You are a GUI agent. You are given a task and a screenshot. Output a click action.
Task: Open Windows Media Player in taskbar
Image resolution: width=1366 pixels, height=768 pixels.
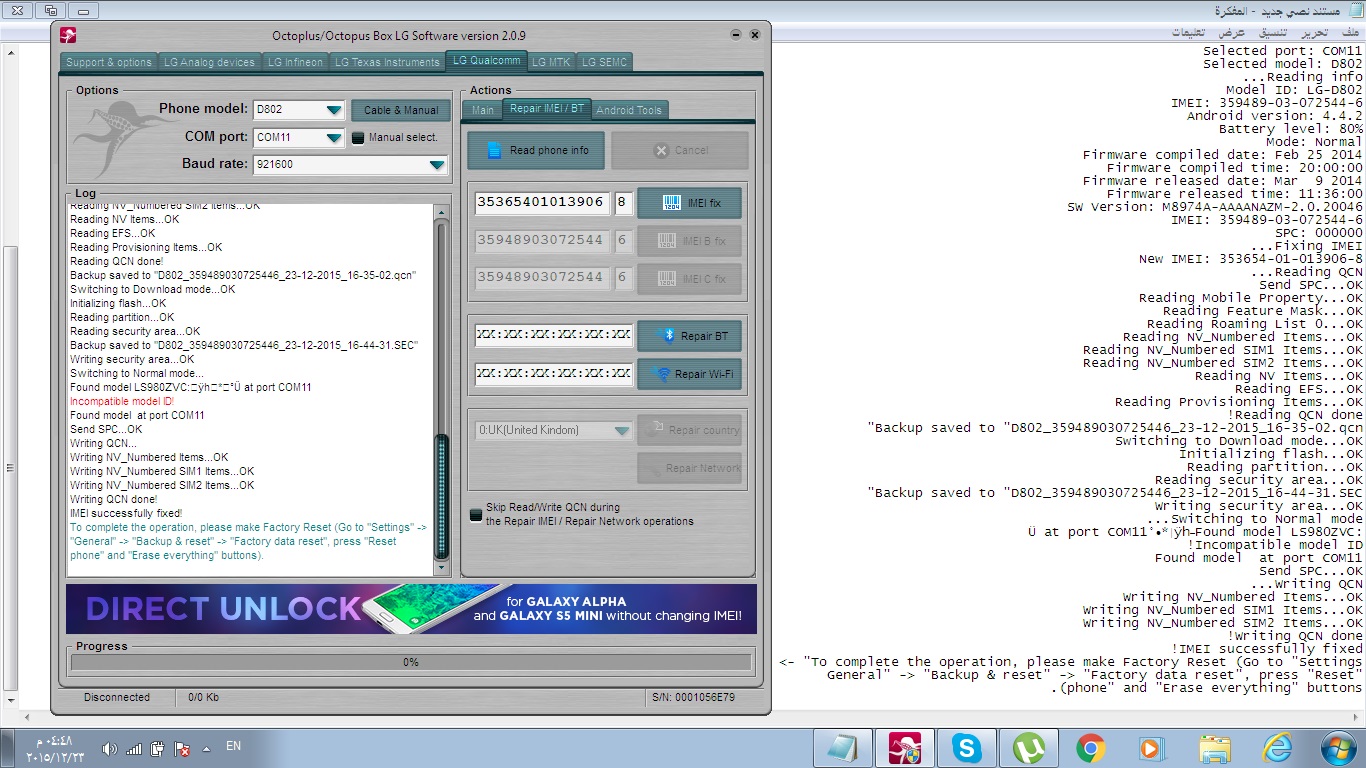[x=1152, y=747]
